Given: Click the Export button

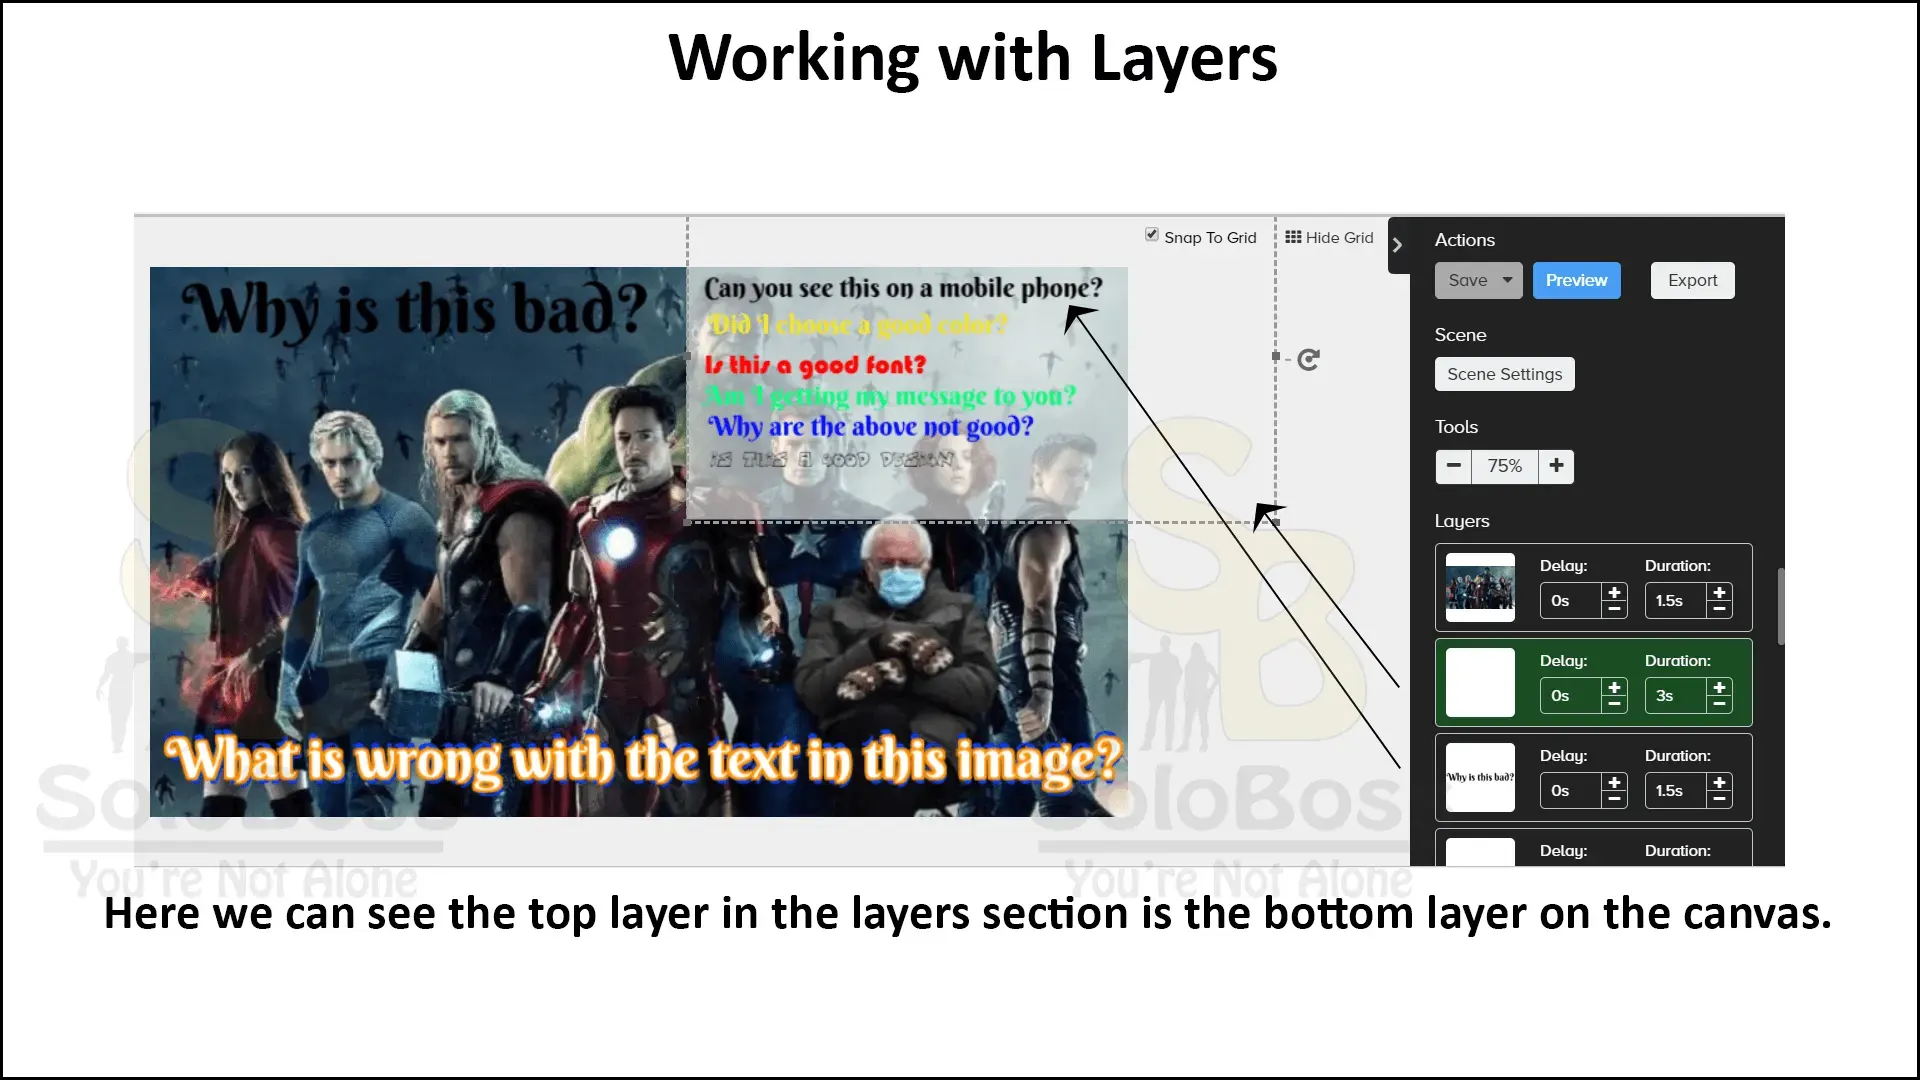Looking at the screenshot, I should pos(1692,281).
